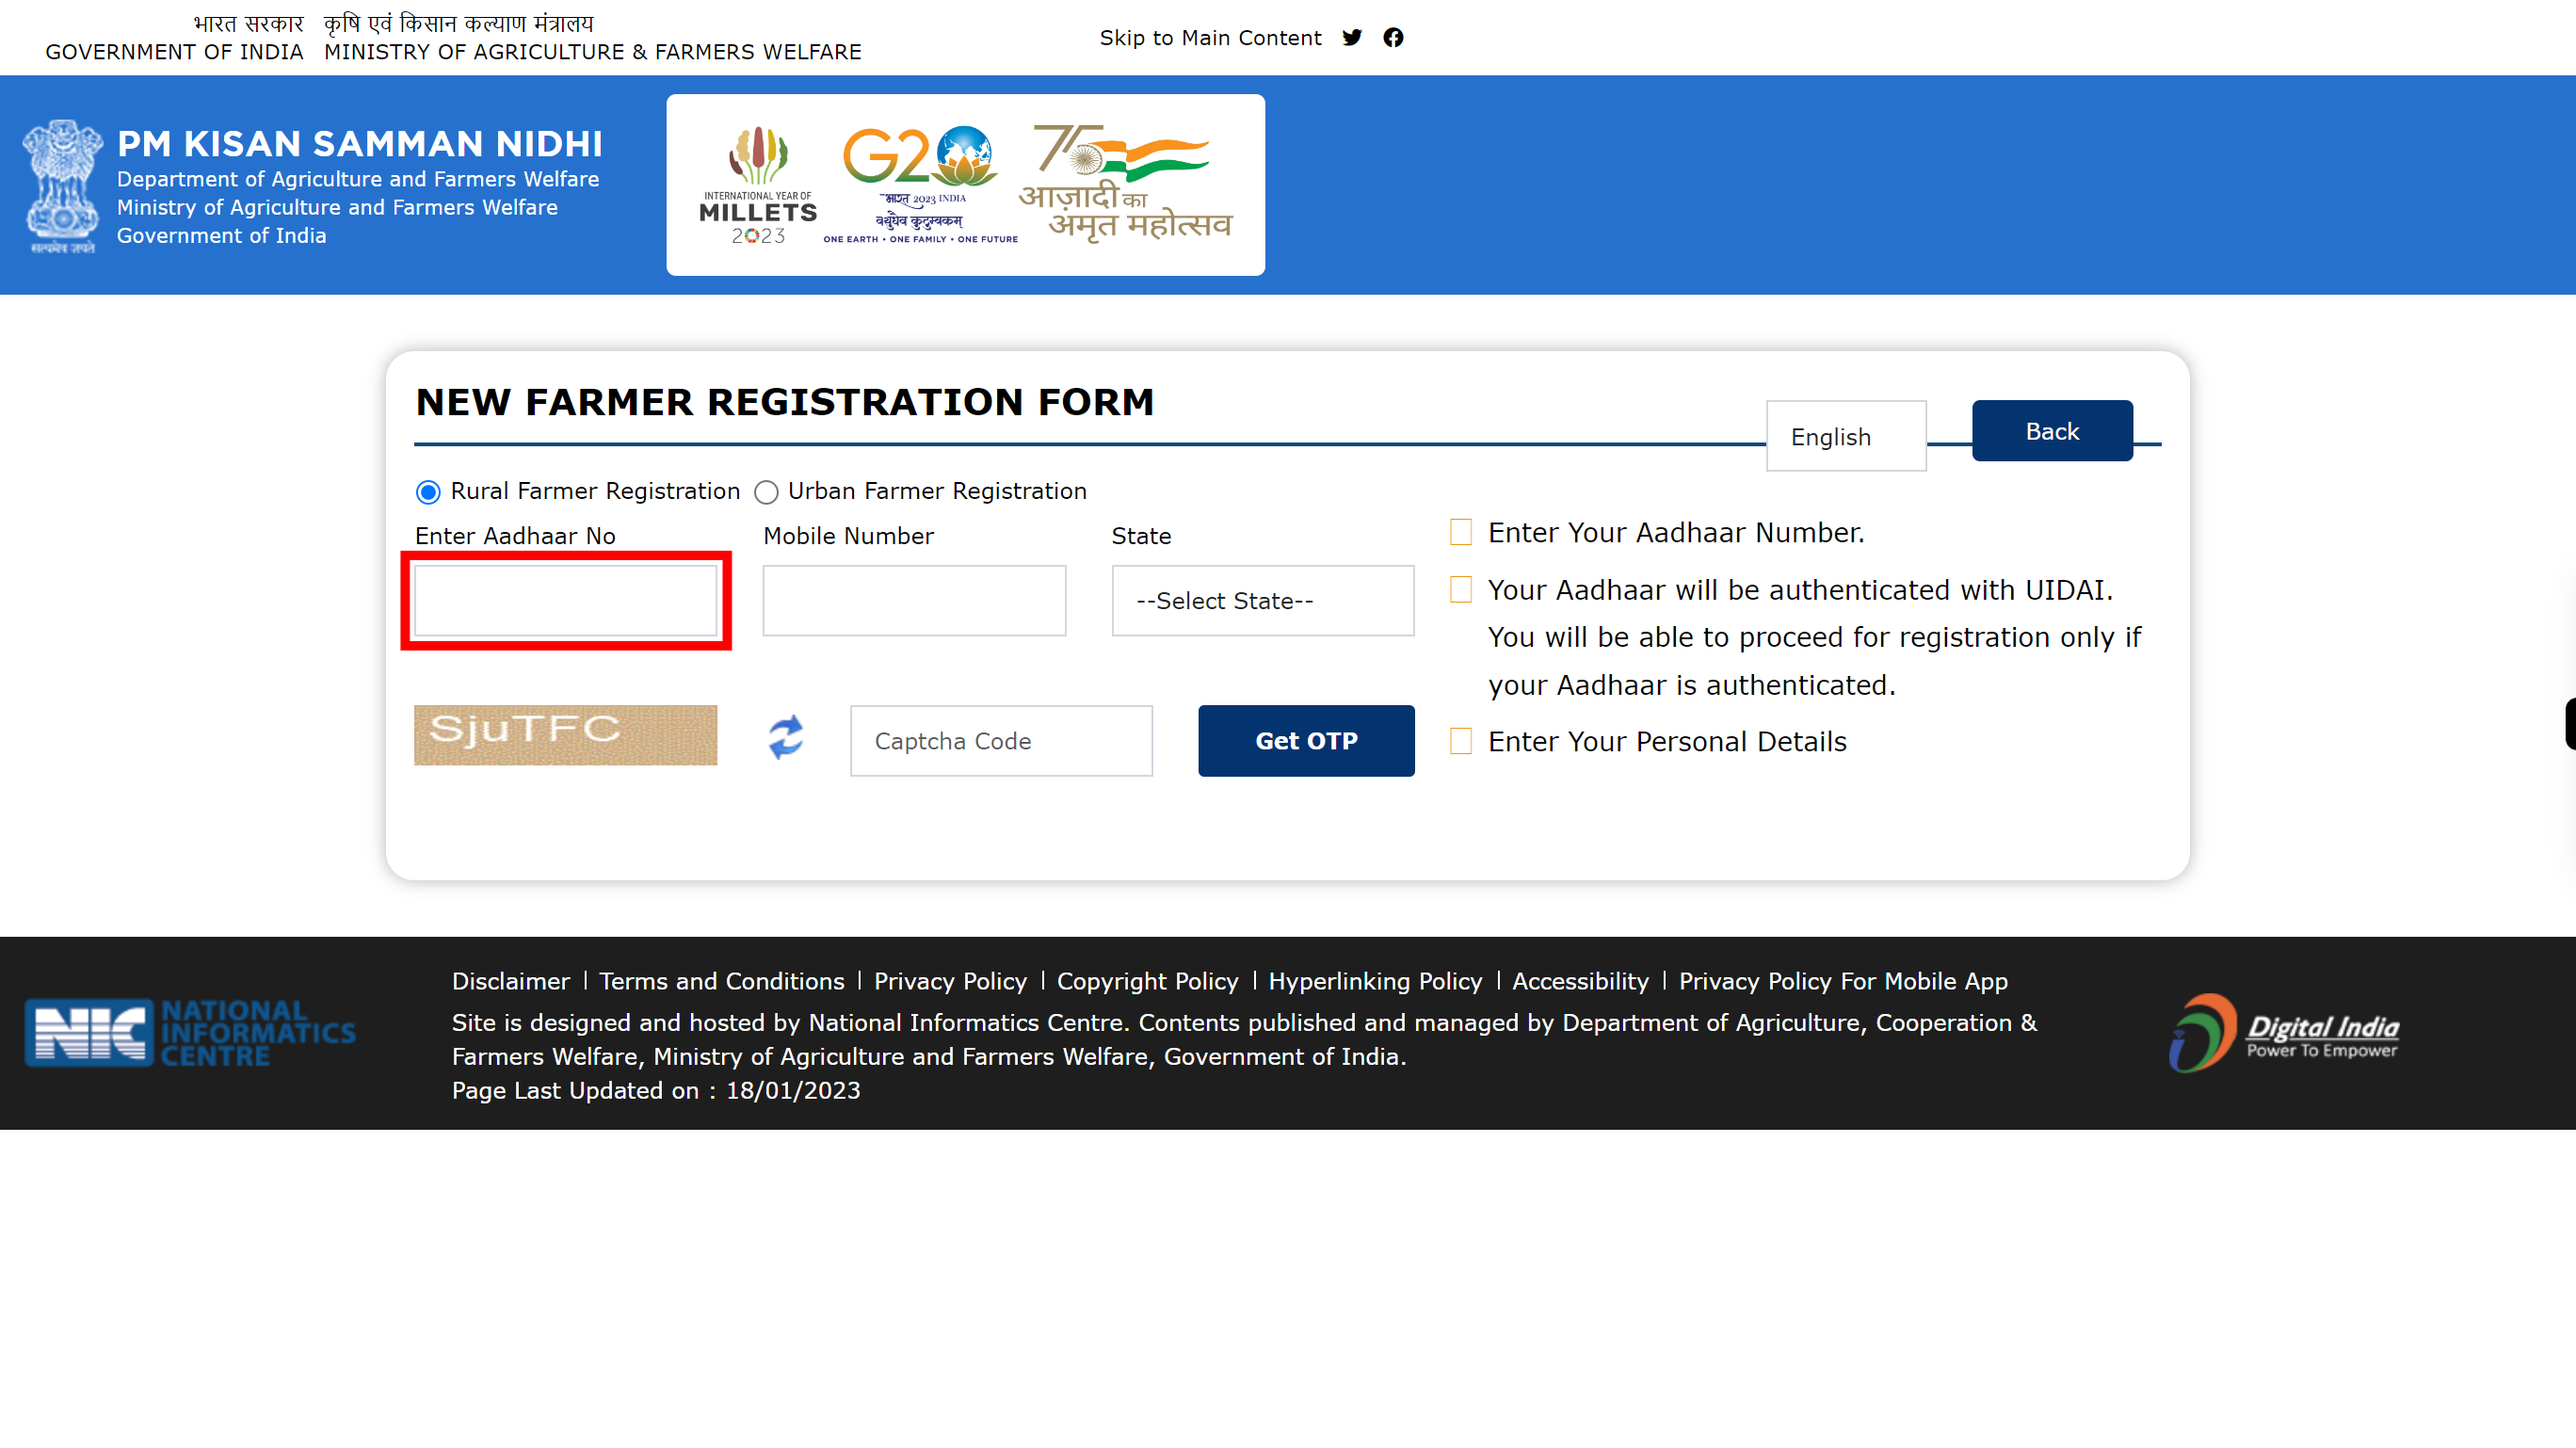Select State from the state dropdown
This screenshot has width=2576, height=1448.
point(1262,600)
